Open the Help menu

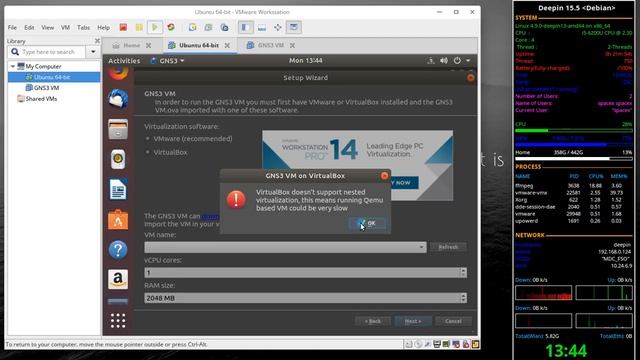(x=103, y=27)
